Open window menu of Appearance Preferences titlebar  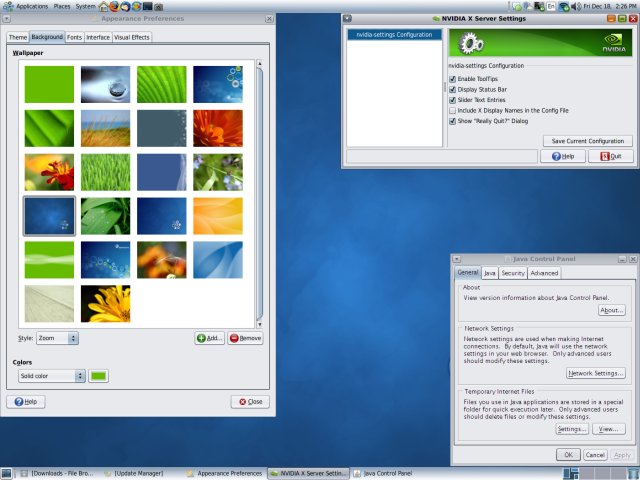click(x=7, y=19)
